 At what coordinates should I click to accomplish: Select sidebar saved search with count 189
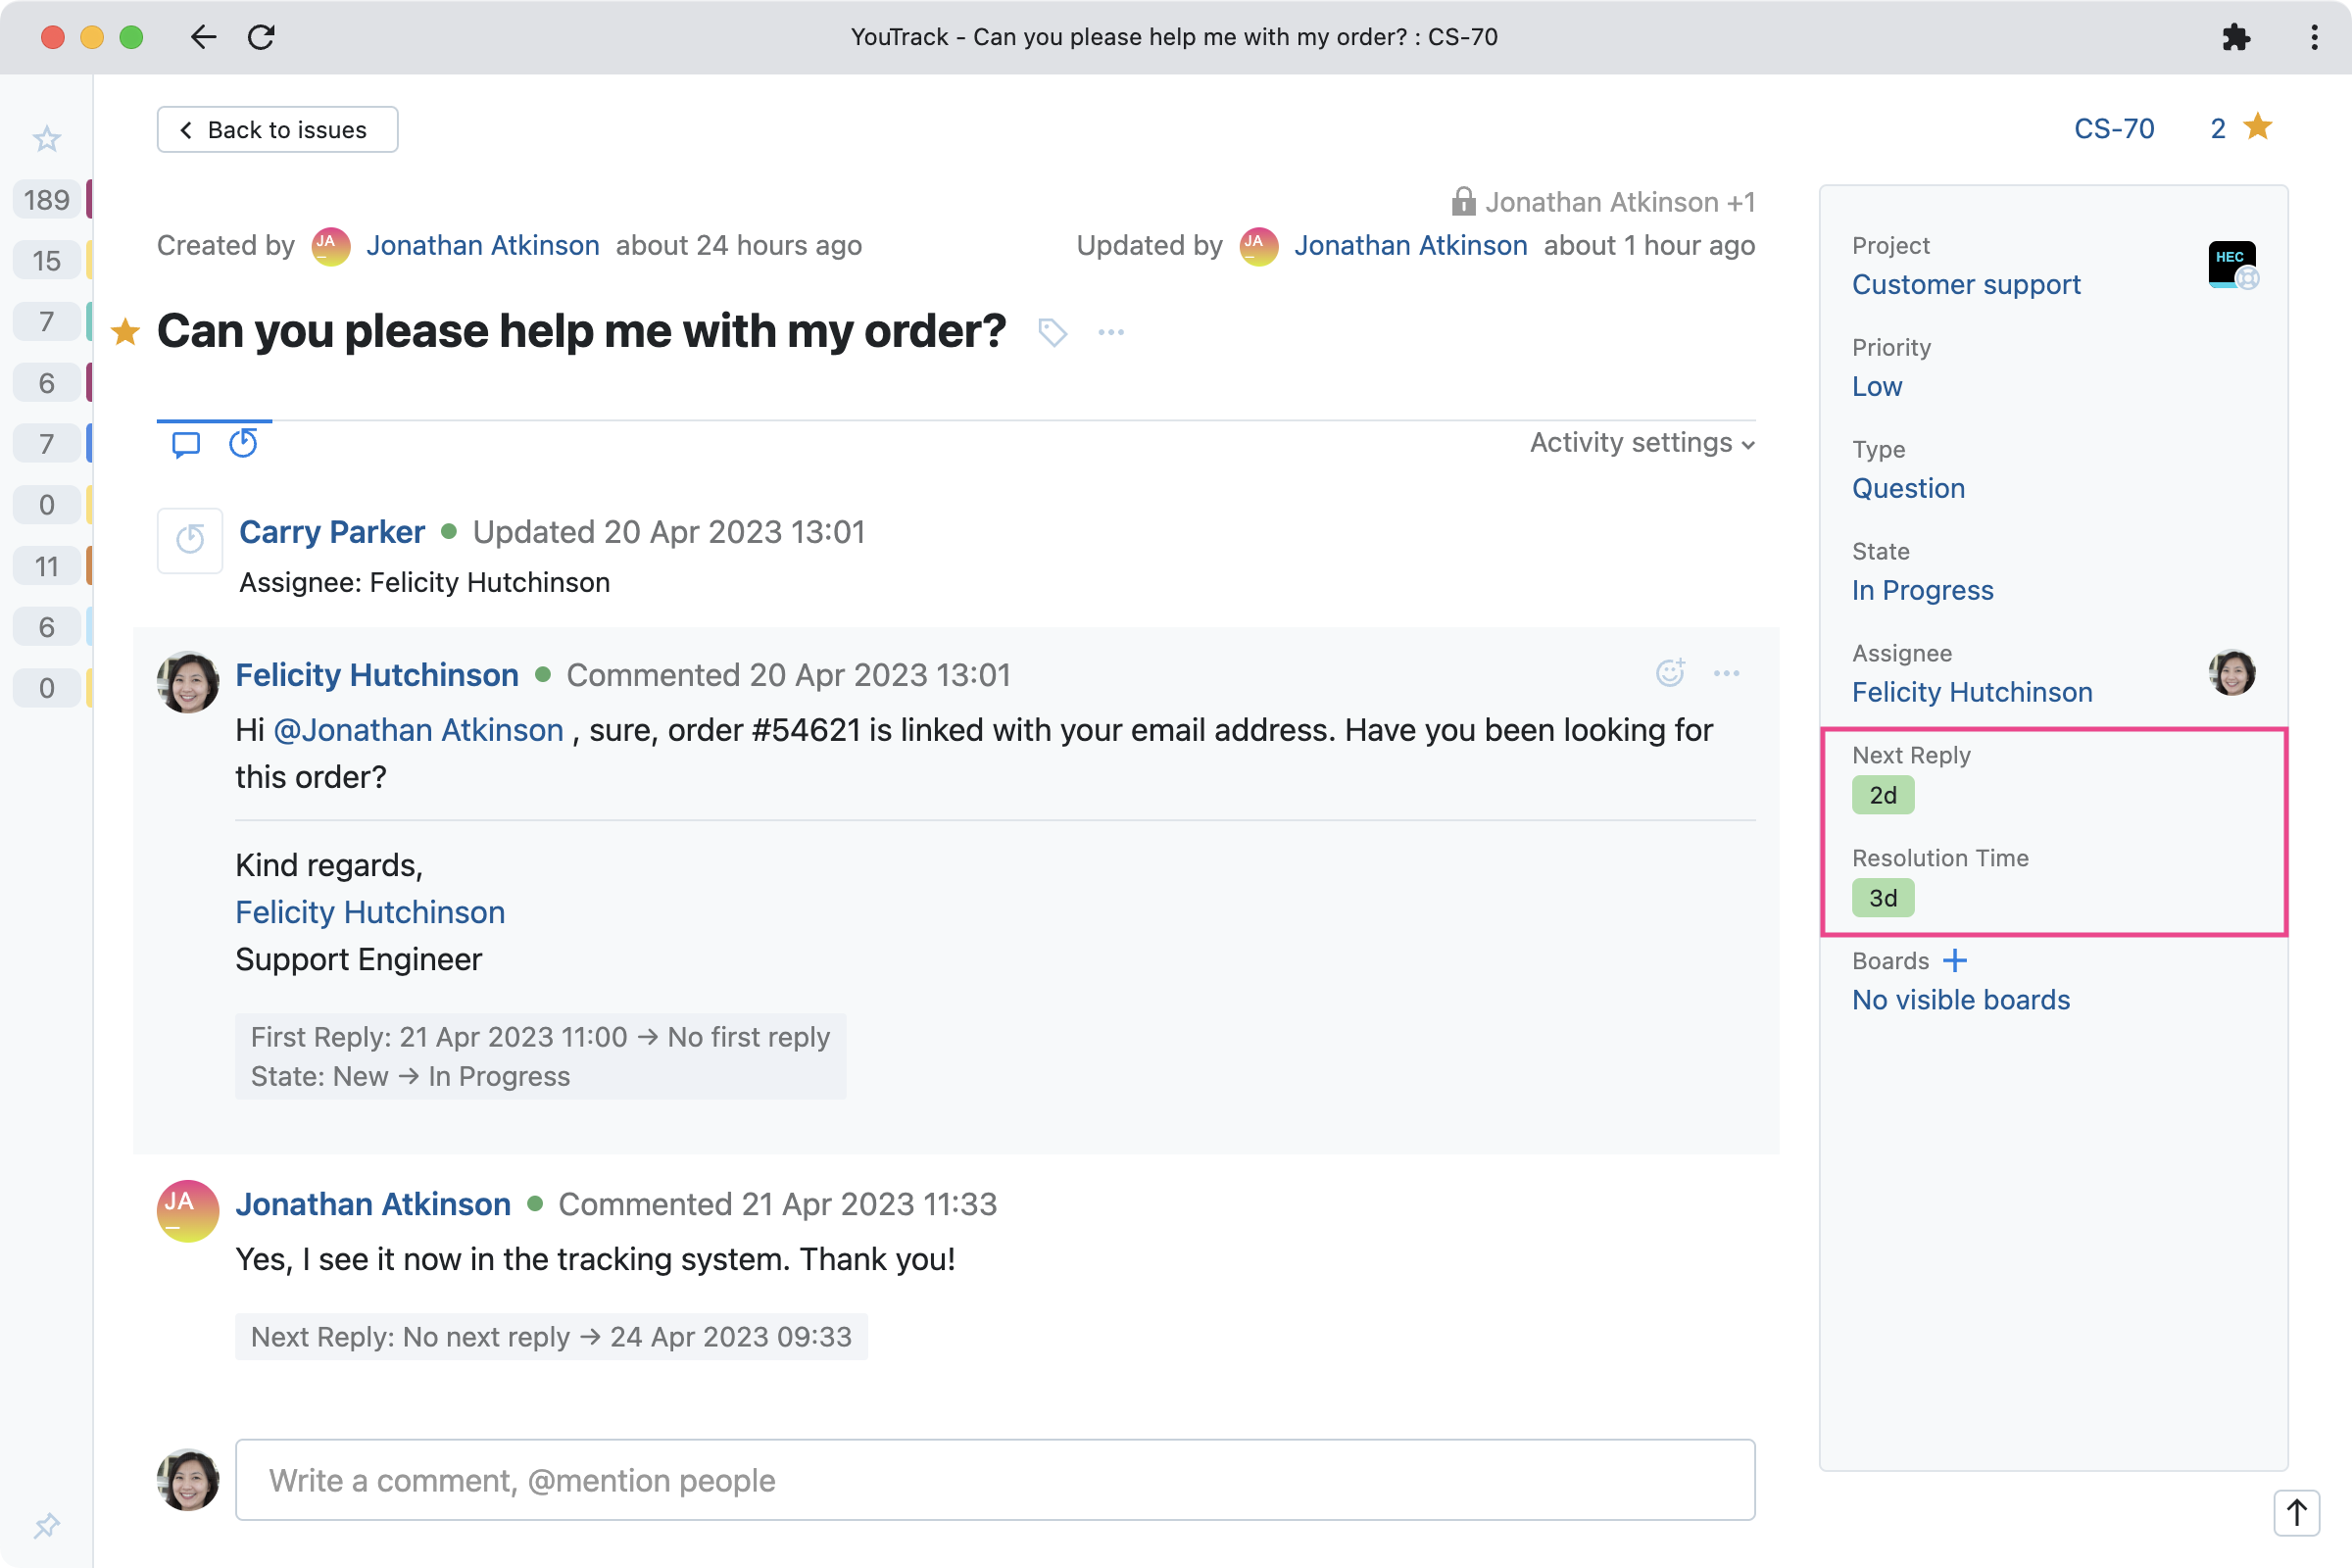tap(47, 200)
